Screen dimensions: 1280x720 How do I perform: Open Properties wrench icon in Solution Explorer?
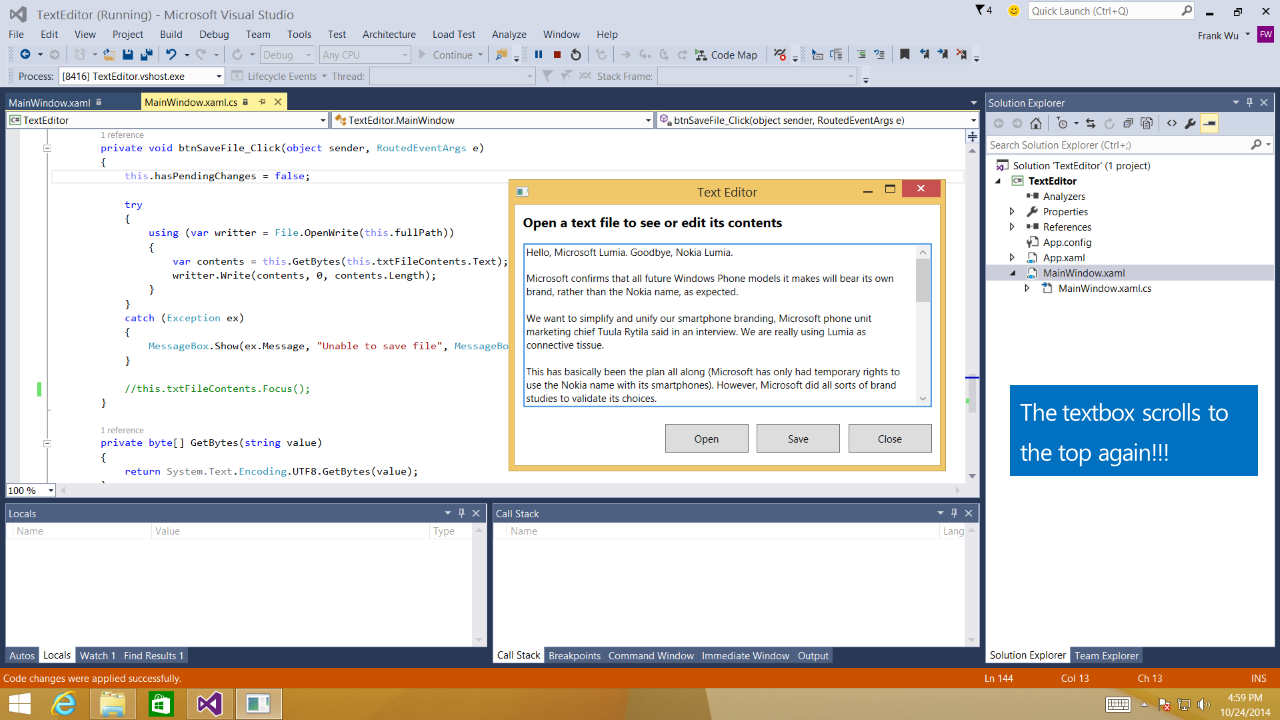[x=1190, y=124]
